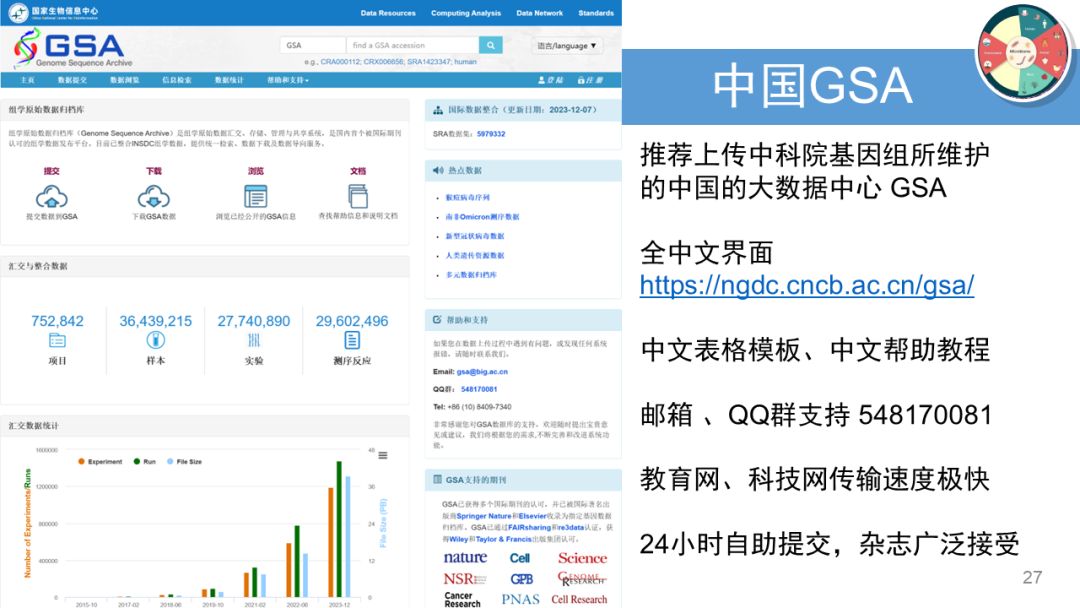Focus the find a GSA accession field

pyautogui.click(x=413, y=45)
